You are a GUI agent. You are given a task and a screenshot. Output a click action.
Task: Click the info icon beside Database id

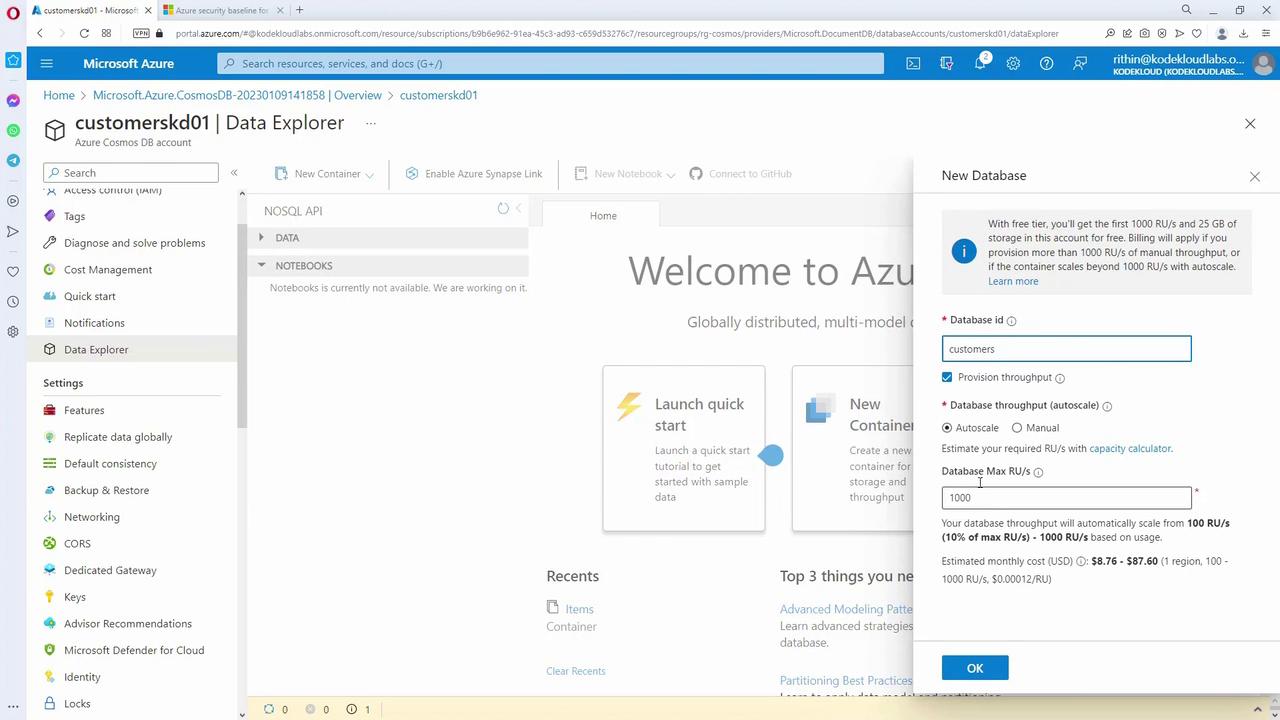coord(1011,321)
